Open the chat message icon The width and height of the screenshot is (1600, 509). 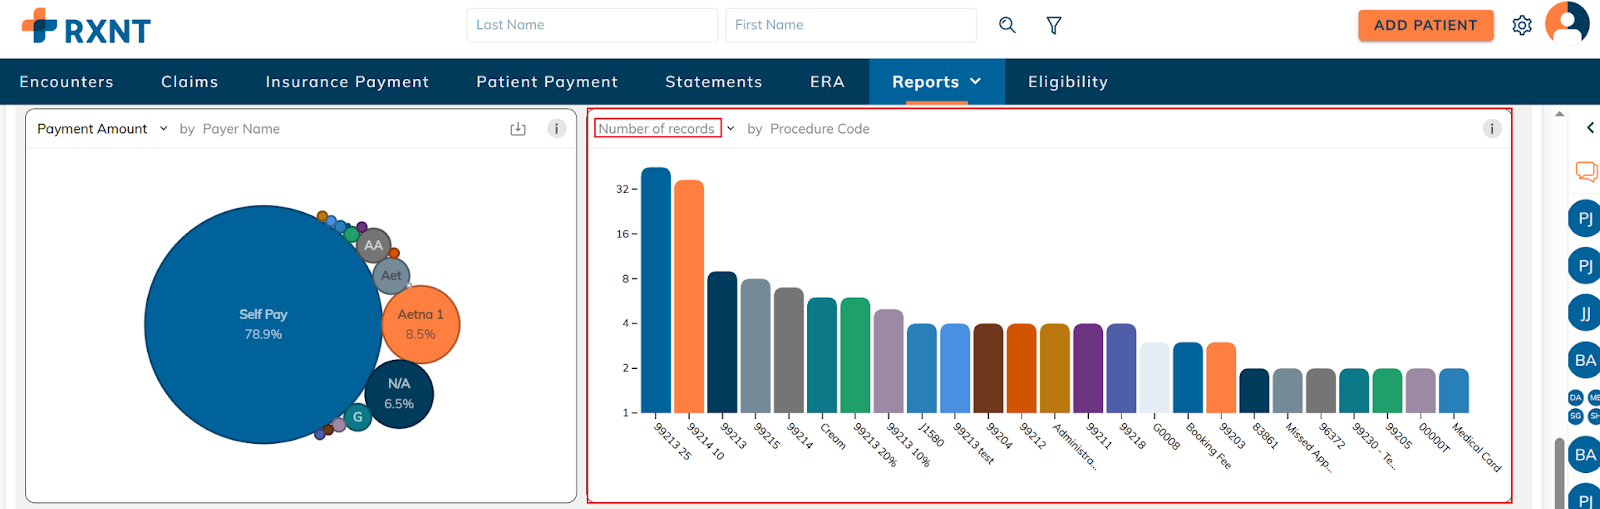pyautogui.click(x=1586, y=171)
